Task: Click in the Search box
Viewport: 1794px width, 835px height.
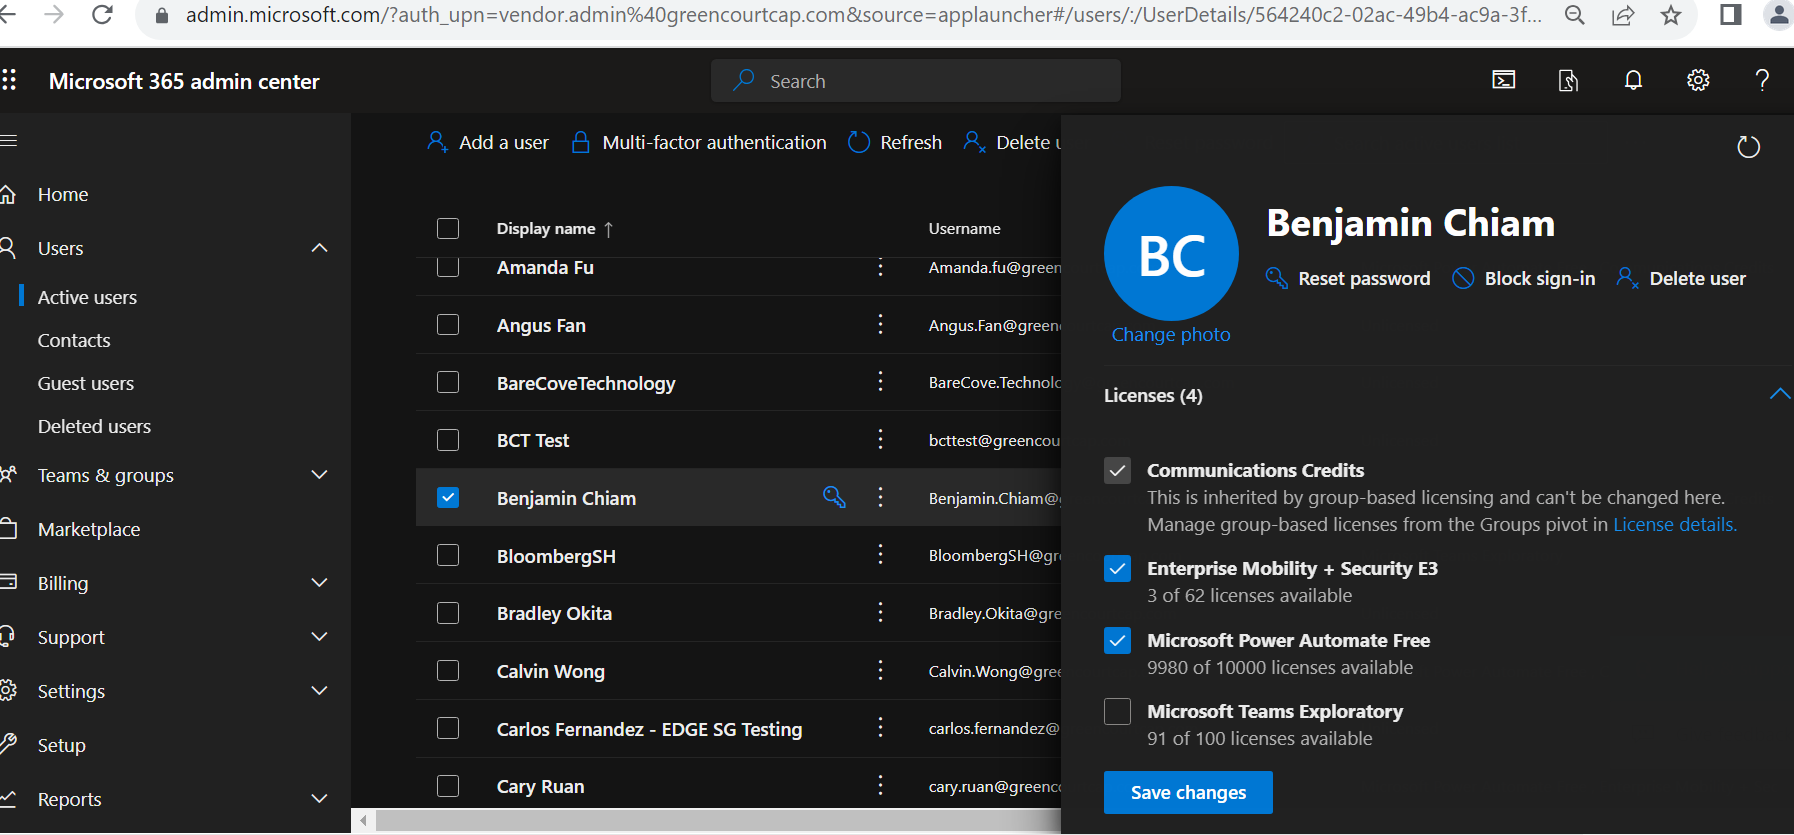Action: [915, 80]
